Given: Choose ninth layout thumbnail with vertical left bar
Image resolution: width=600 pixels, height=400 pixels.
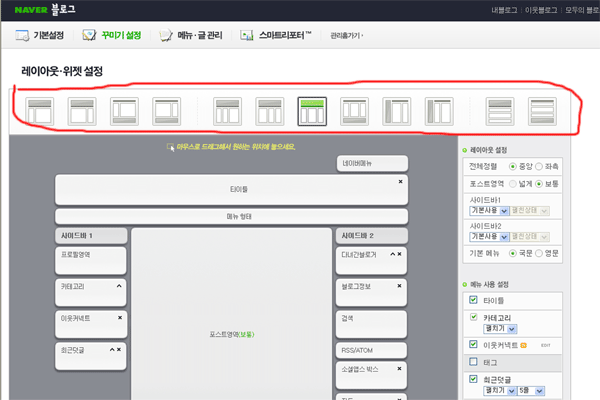Looking at the screenshot, I should (x=396, y=111).
